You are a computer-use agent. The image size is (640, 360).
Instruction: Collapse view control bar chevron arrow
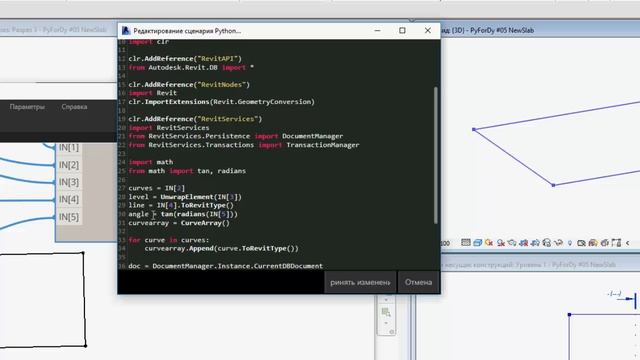[627, 243]
